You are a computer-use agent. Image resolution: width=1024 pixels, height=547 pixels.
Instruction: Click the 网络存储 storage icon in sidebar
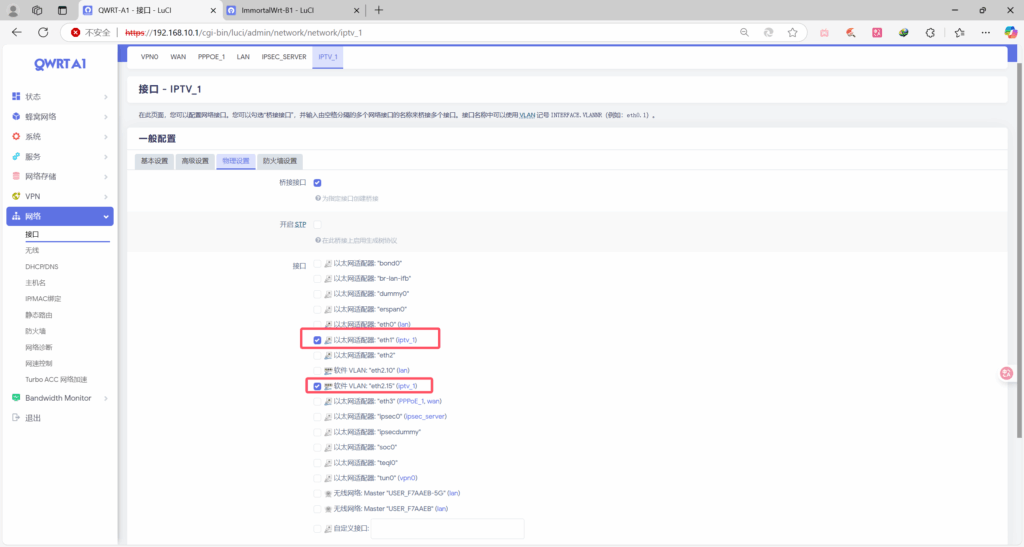16,176
